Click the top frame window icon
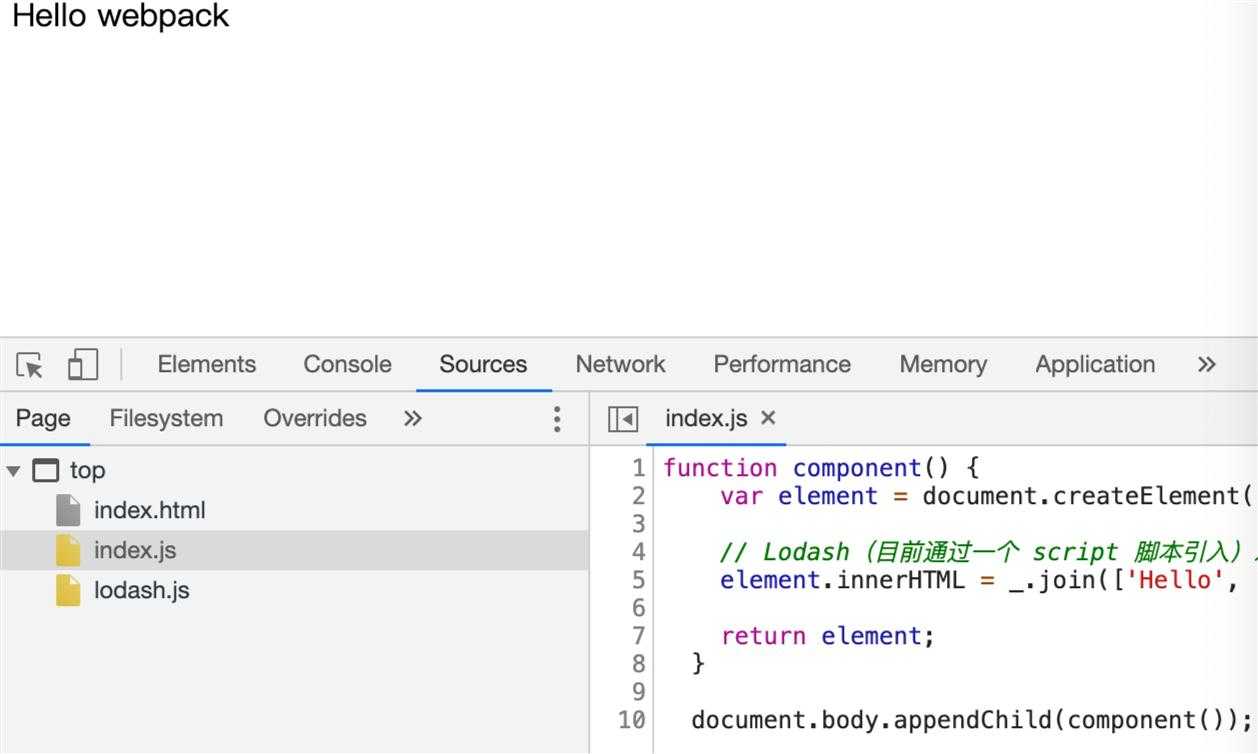Screen dimensions: 1258x754 (46, 470)
